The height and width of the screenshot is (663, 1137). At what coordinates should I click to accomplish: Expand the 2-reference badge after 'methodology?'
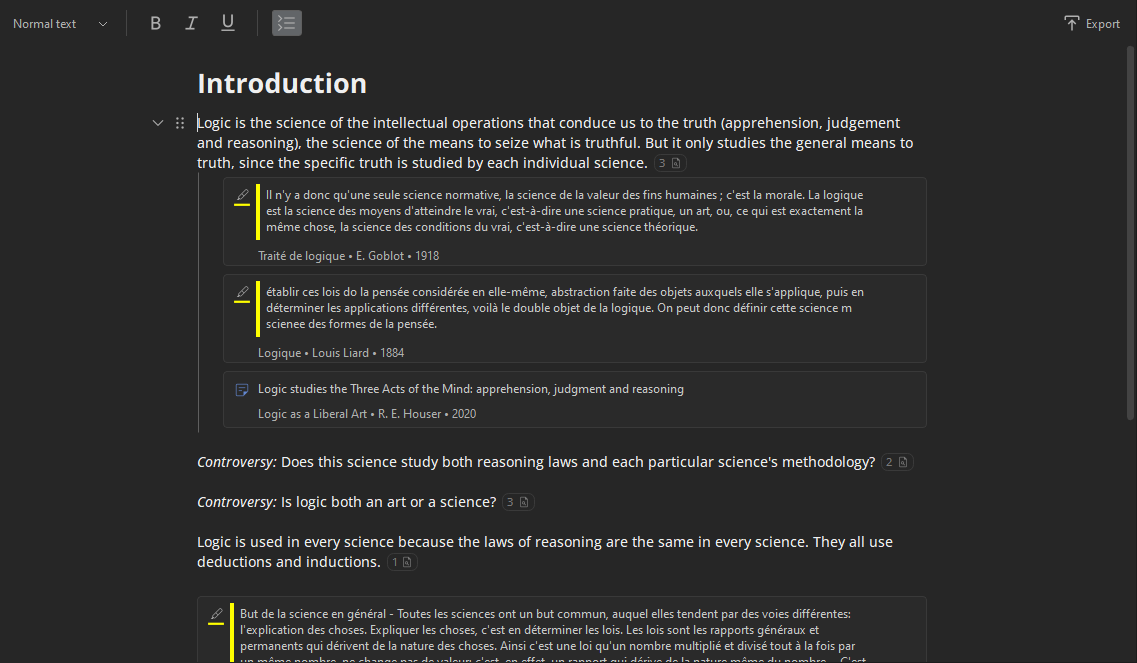(897, 462)
